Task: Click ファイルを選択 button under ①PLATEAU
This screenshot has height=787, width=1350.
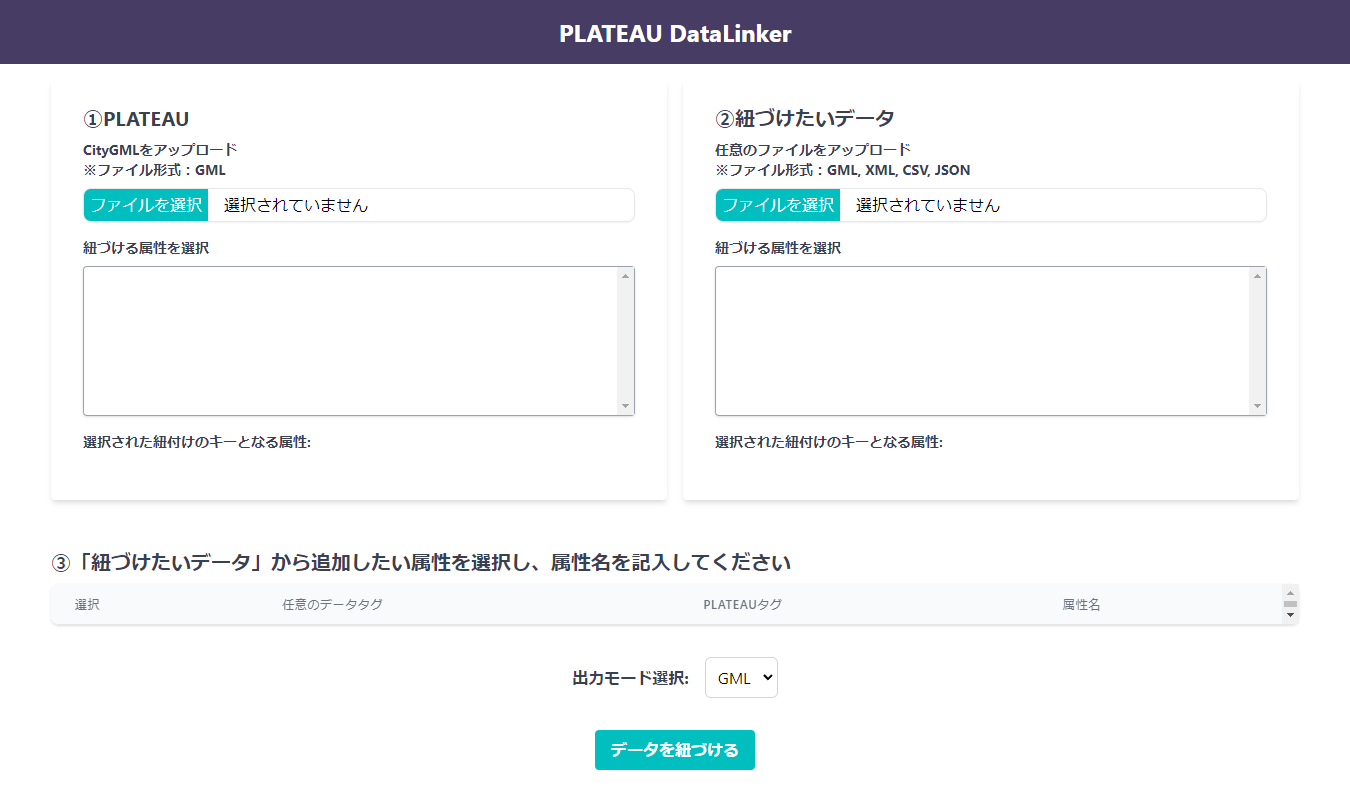Action: pos(146,205)
